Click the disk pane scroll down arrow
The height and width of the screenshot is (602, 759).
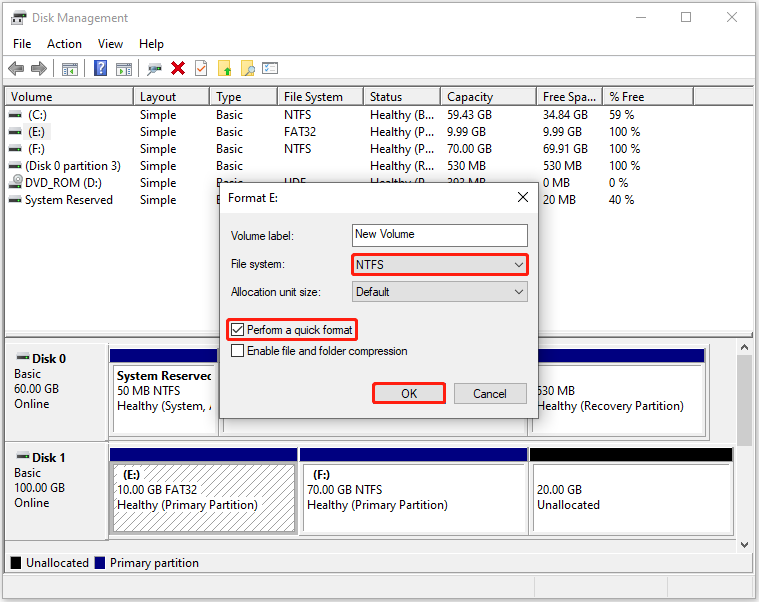click(744, 544)
